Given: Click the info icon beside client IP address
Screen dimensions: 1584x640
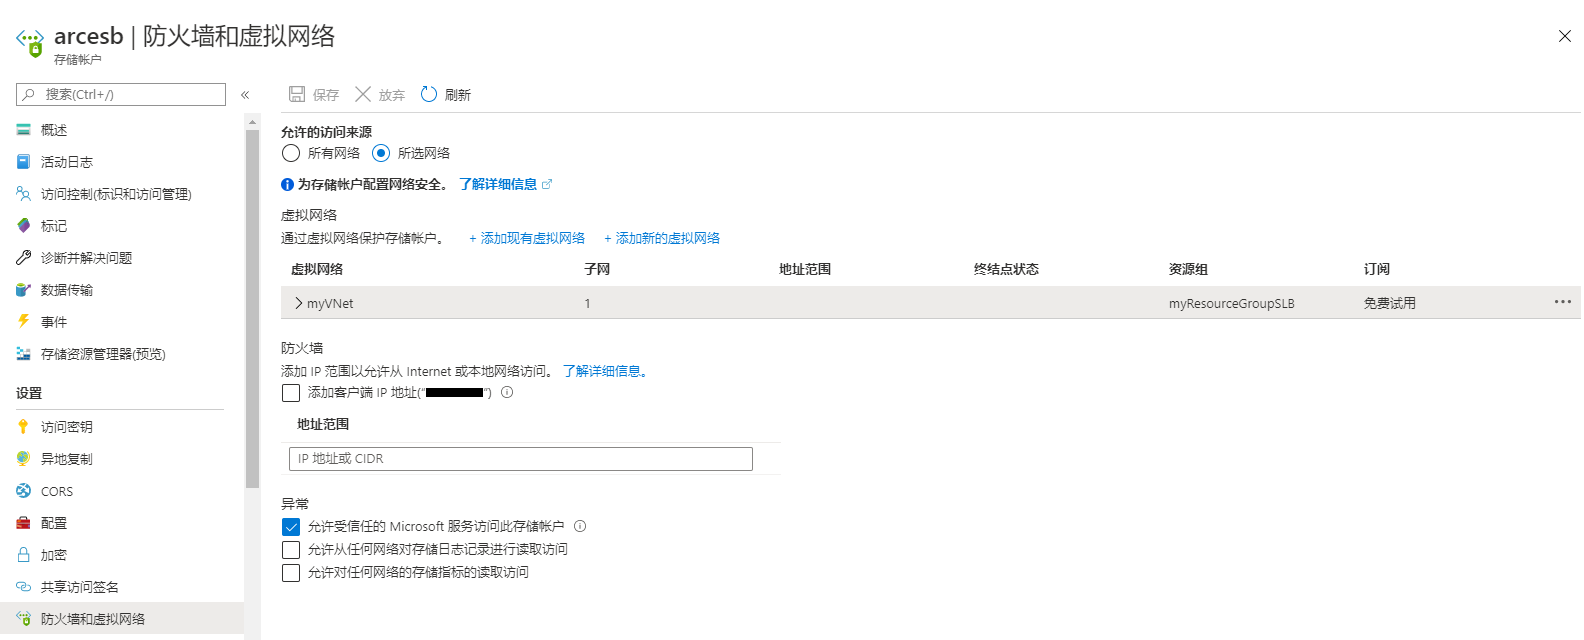Looking at the screenshot, I should 507,392.
